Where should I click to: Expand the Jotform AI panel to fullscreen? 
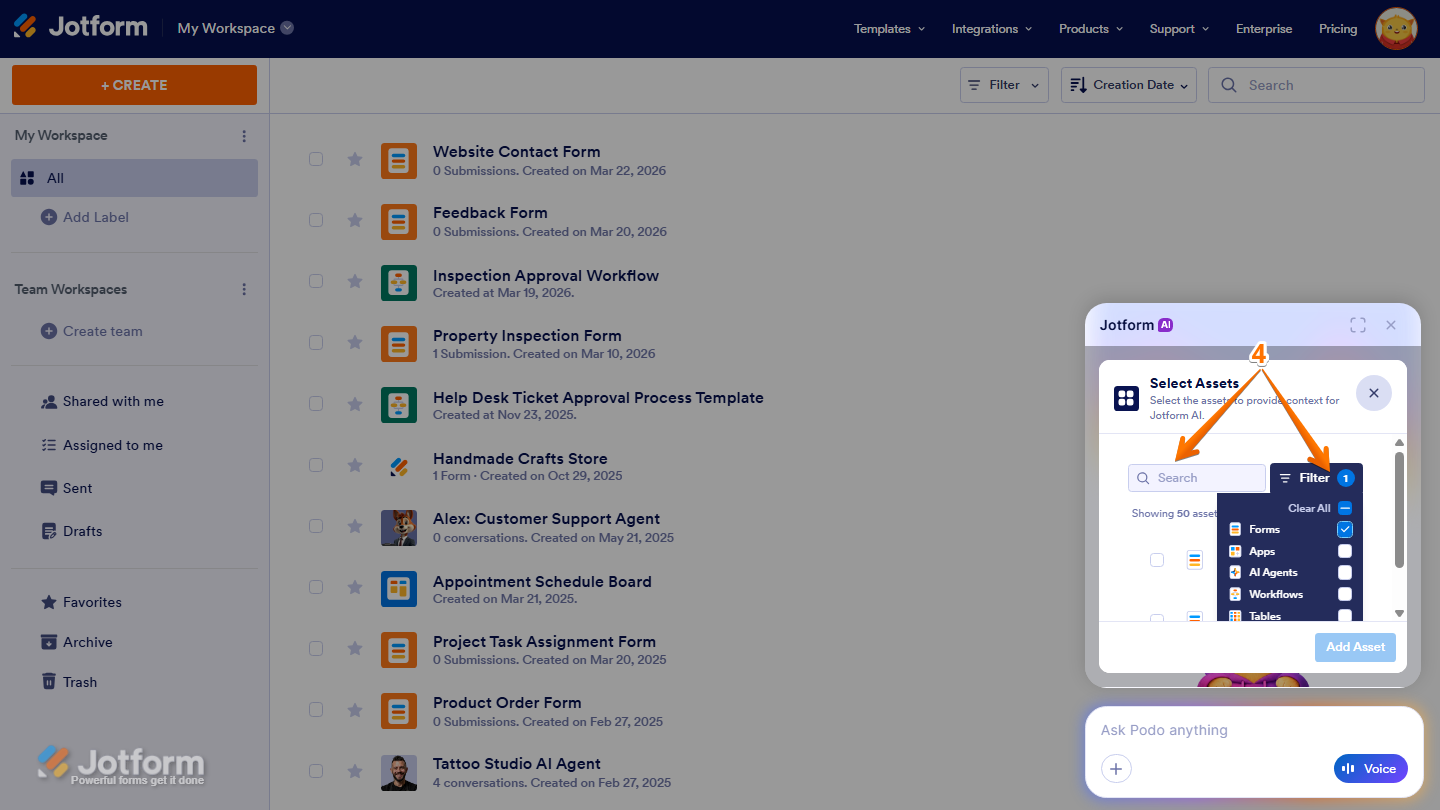1358,325
